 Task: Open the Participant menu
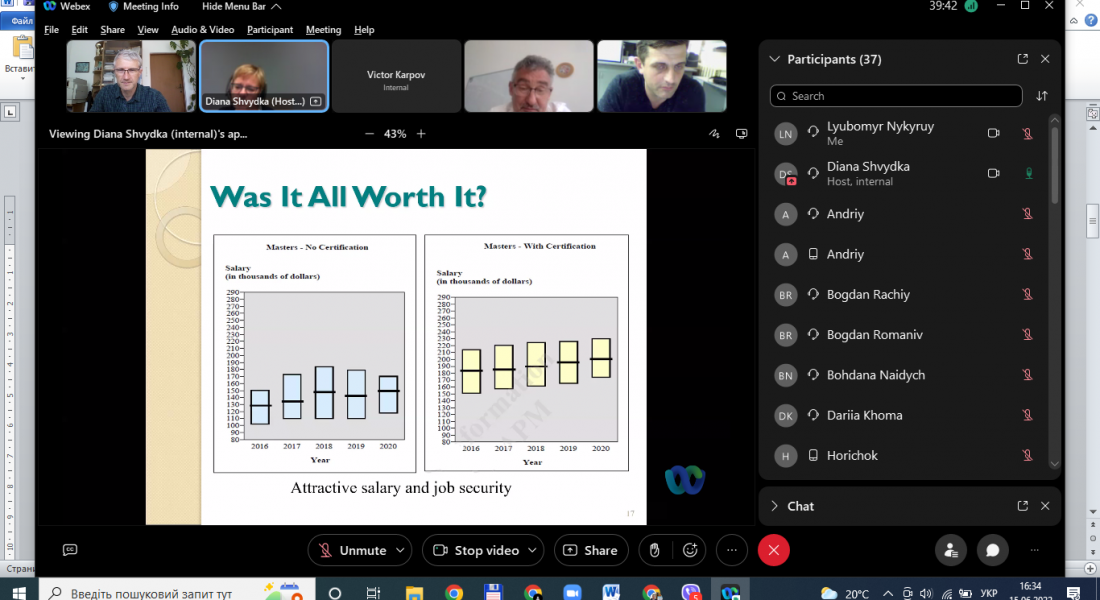tap(270, 30)
